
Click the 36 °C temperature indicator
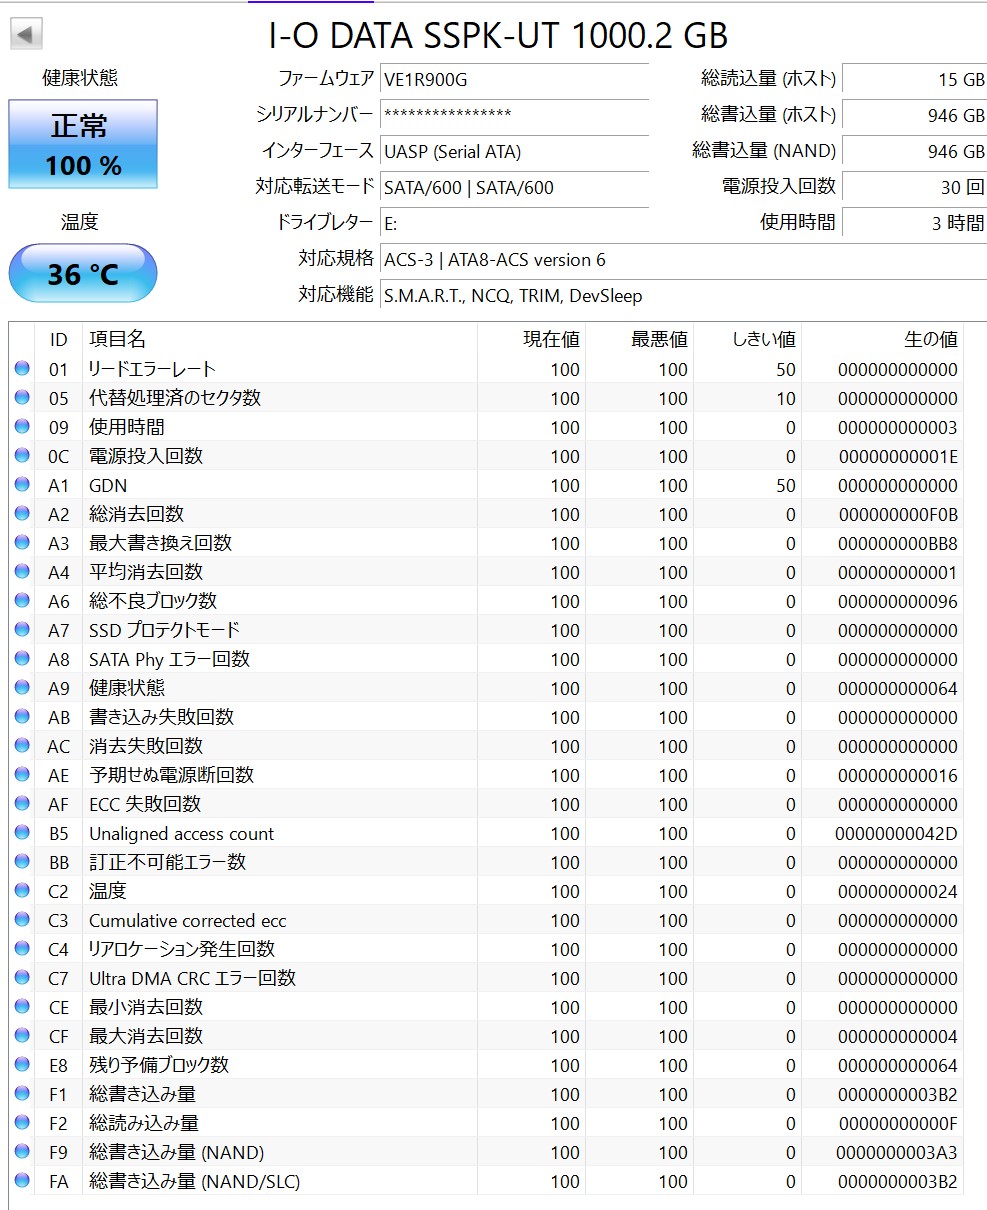[83, 273]
